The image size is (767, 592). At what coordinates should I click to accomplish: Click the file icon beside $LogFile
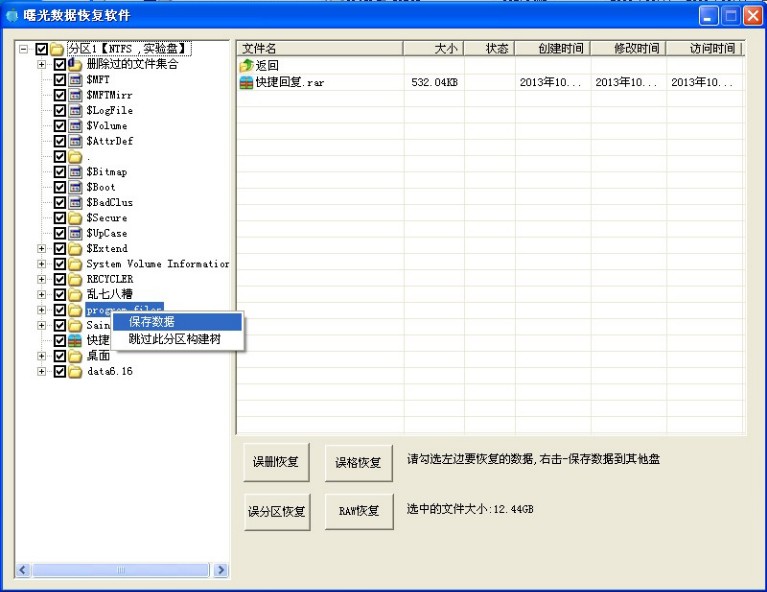[x=75, y=111]
